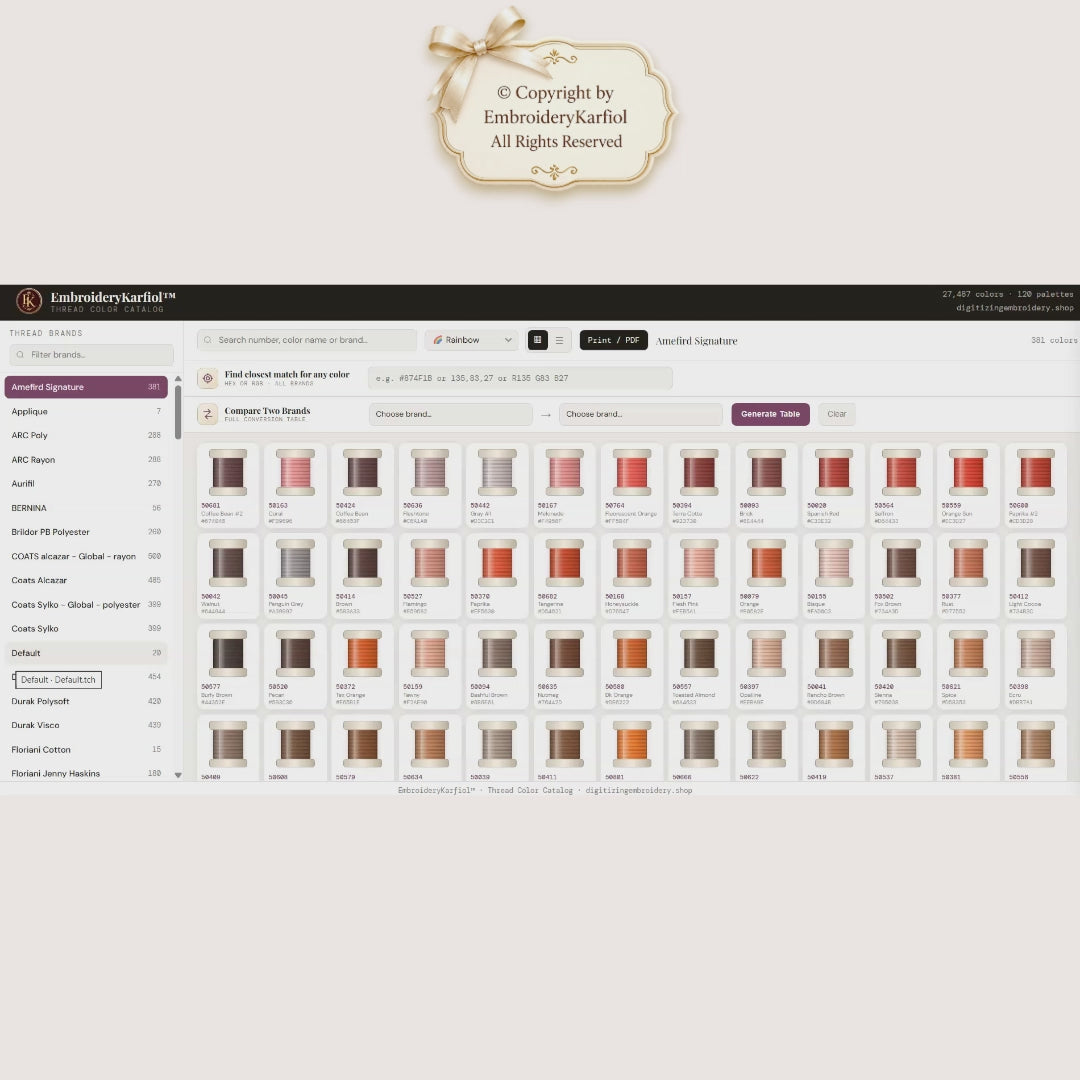
Task: Select Amefird Signature brand in sidebar
Action: pos(86,387)
